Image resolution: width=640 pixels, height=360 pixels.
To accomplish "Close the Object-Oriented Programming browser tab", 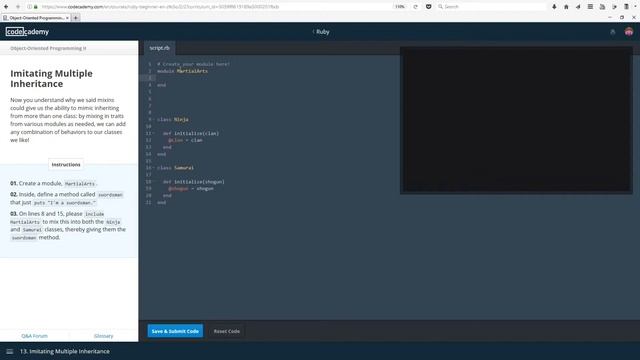I will pos(67,18).
